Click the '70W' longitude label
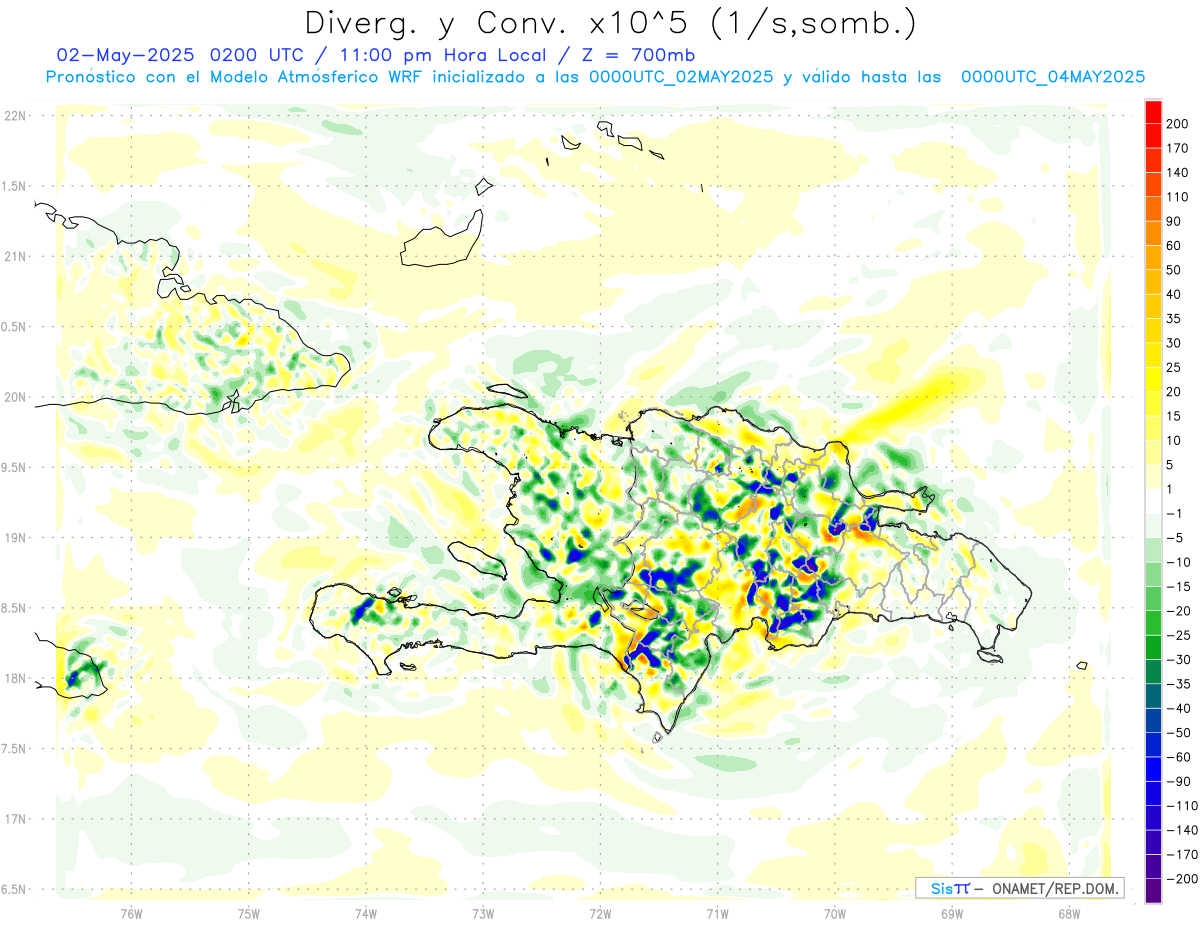Viewport: 1200px width, 927px height. [835, 913]
